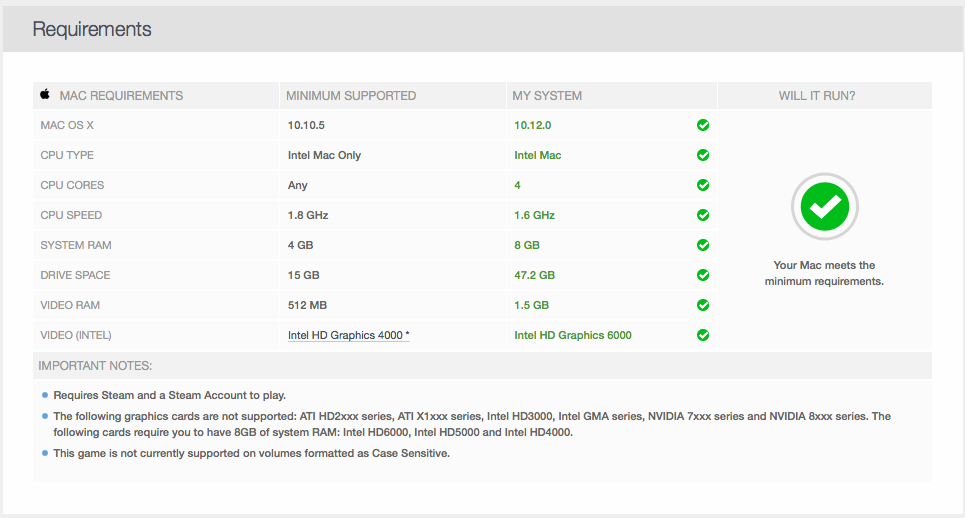Screen dimensions: 965x518
Task: Click the My System CPU cores value 4
Action: click(518, 185)
